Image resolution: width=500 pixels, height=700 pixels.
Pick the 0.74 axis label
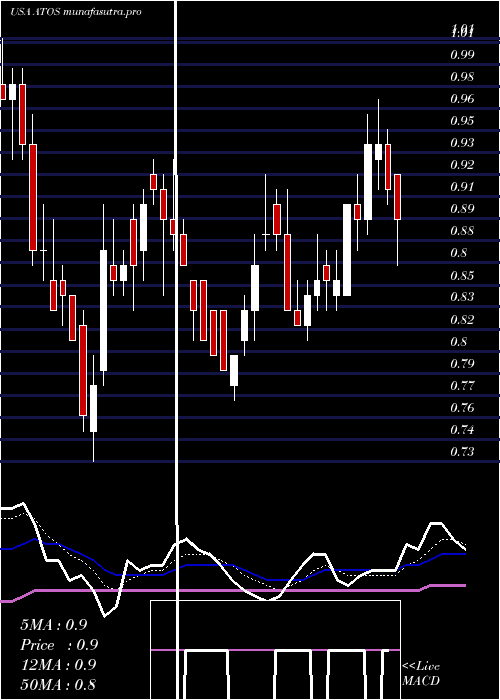click(x=462, y=430)
